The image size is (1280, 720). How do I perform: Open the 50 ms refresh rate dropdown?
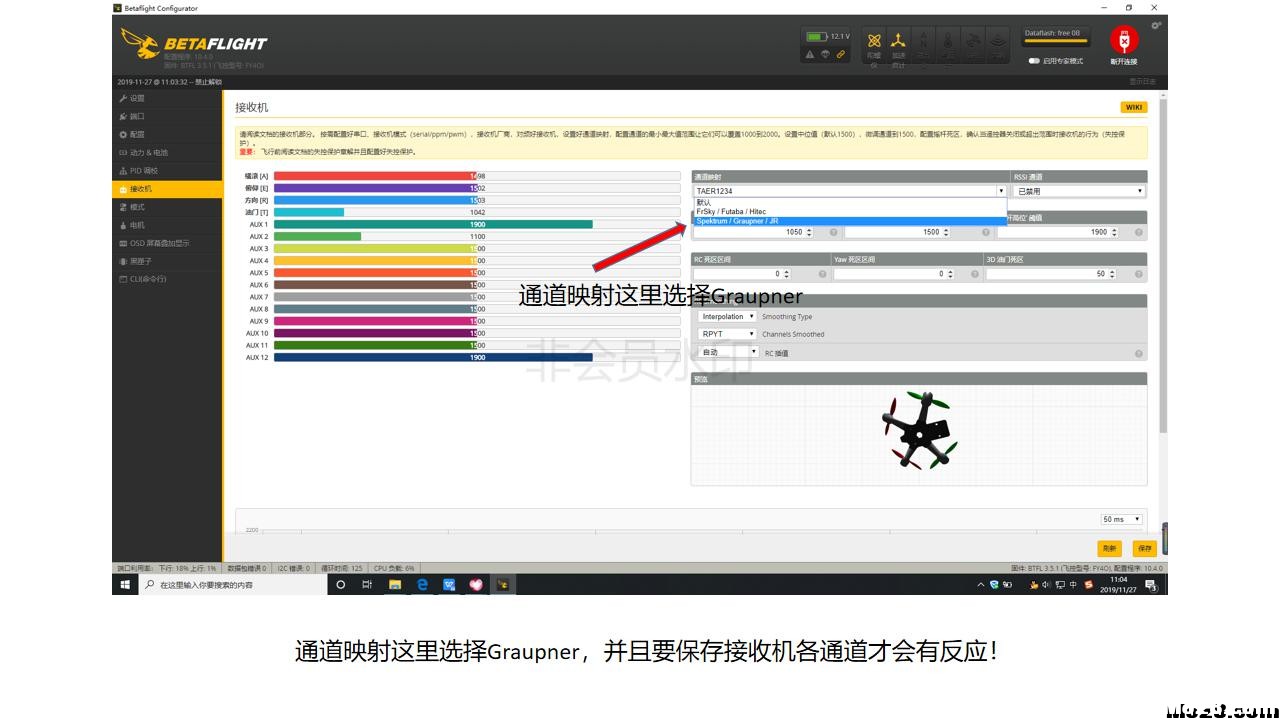point(1121,519)
